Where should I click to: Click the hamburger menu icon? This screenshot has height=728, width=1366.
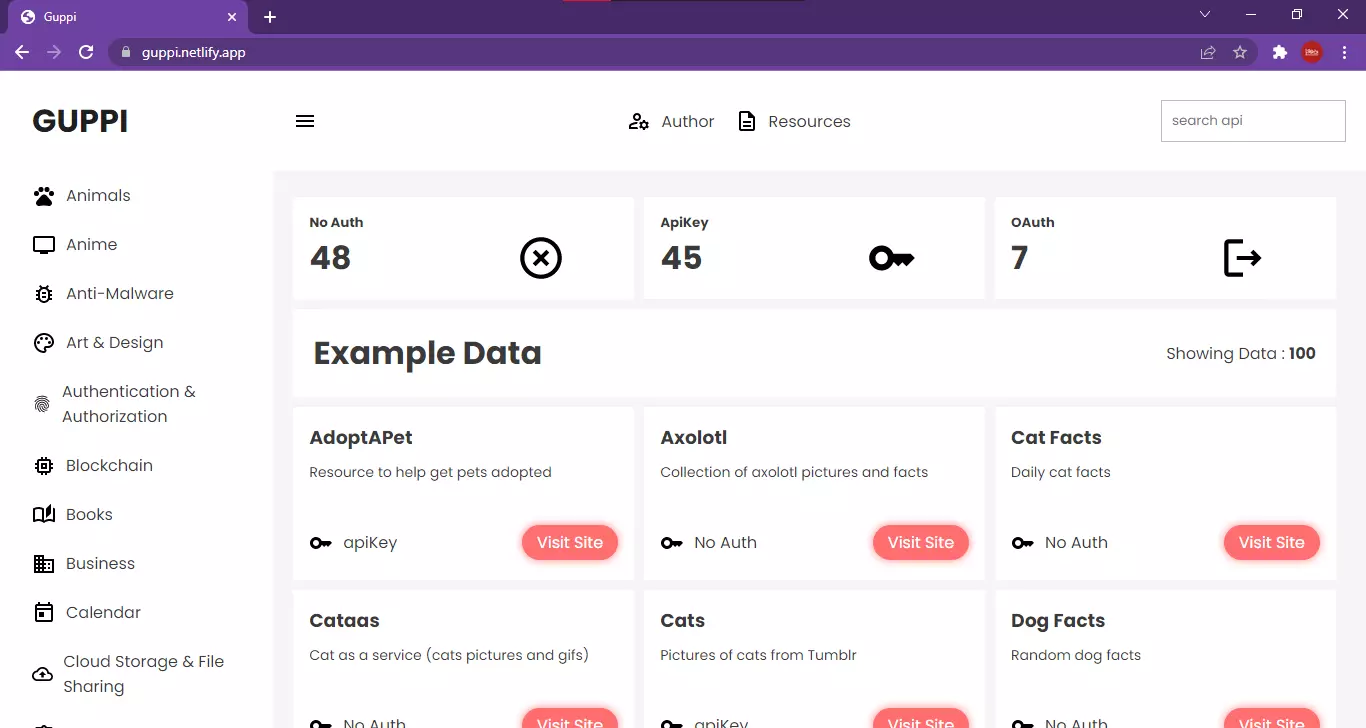tap(305, 121)
